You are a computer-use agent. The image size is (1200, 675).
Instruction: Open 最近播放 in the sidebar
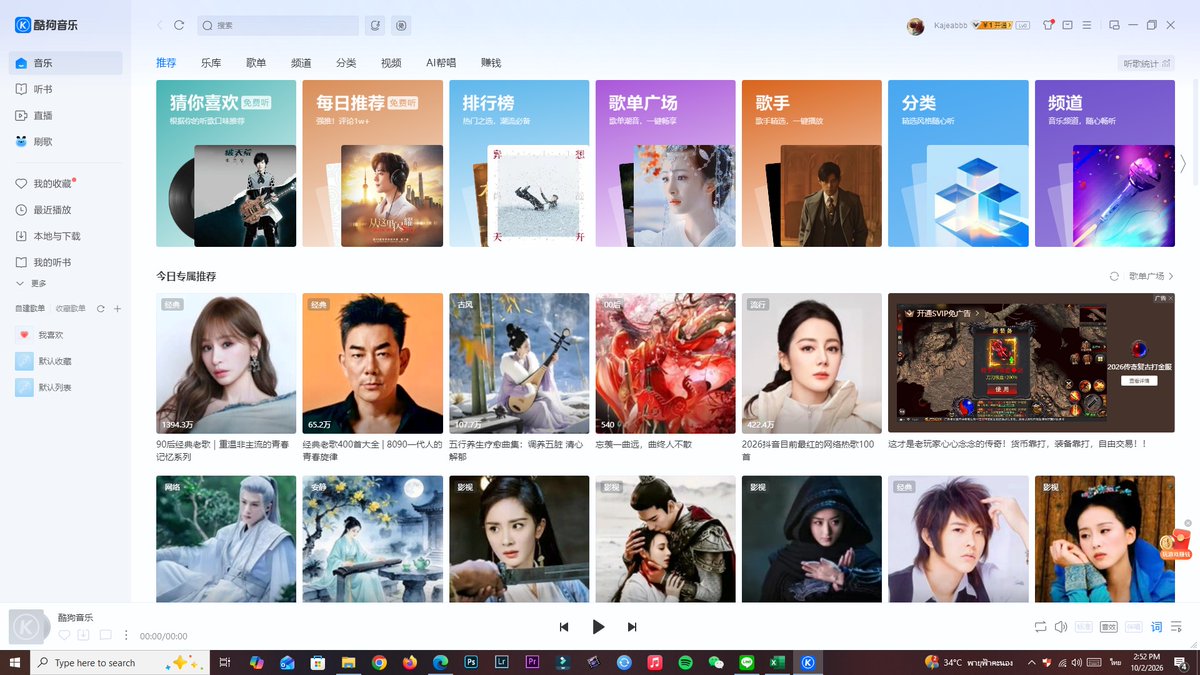pyautogui.click(x=66, y=210)
